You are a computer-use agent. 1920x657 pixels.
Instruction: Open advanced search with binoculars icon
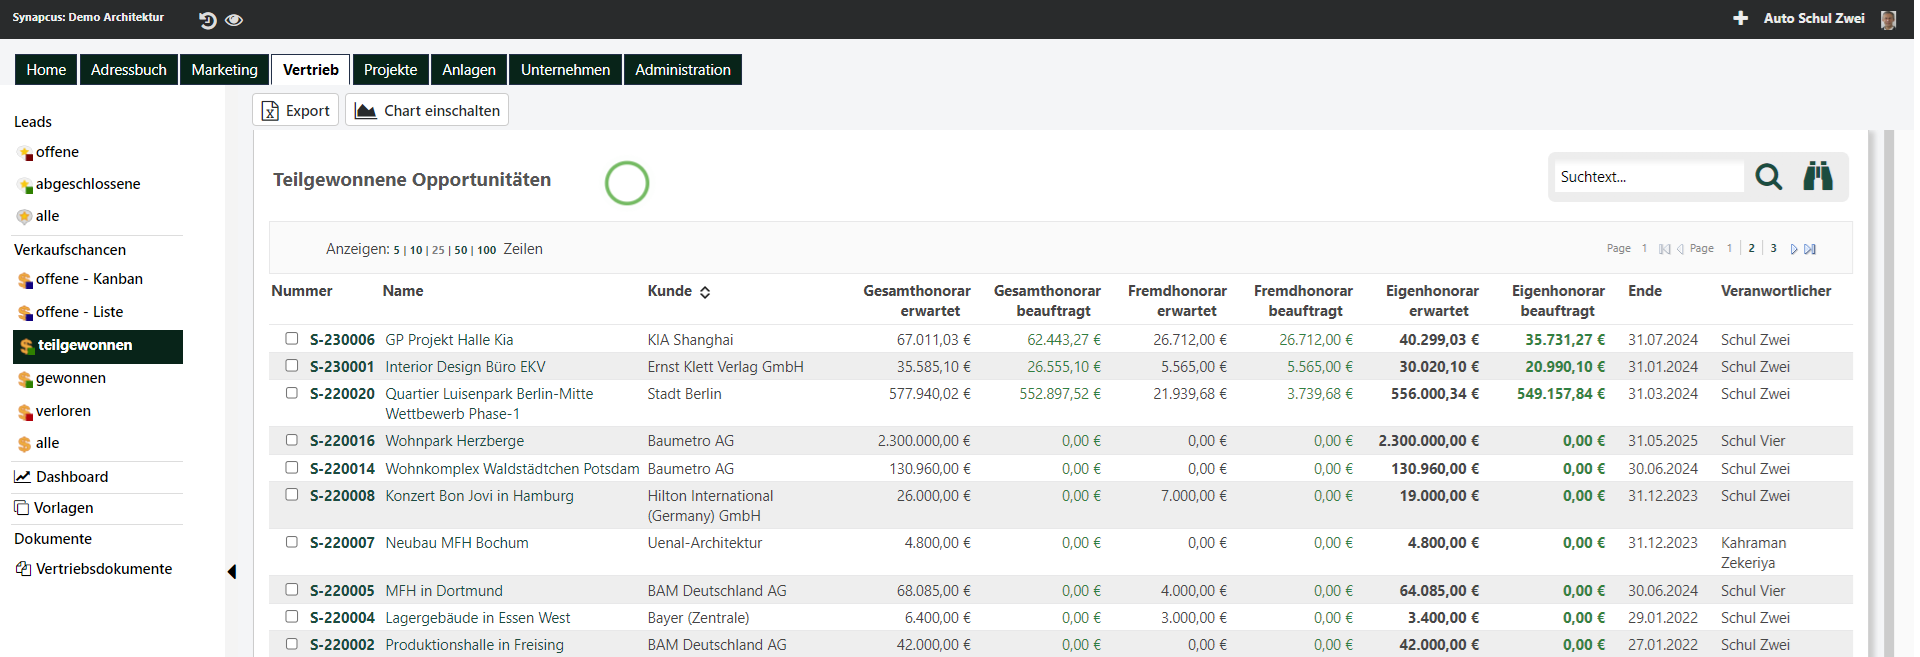1817,177
